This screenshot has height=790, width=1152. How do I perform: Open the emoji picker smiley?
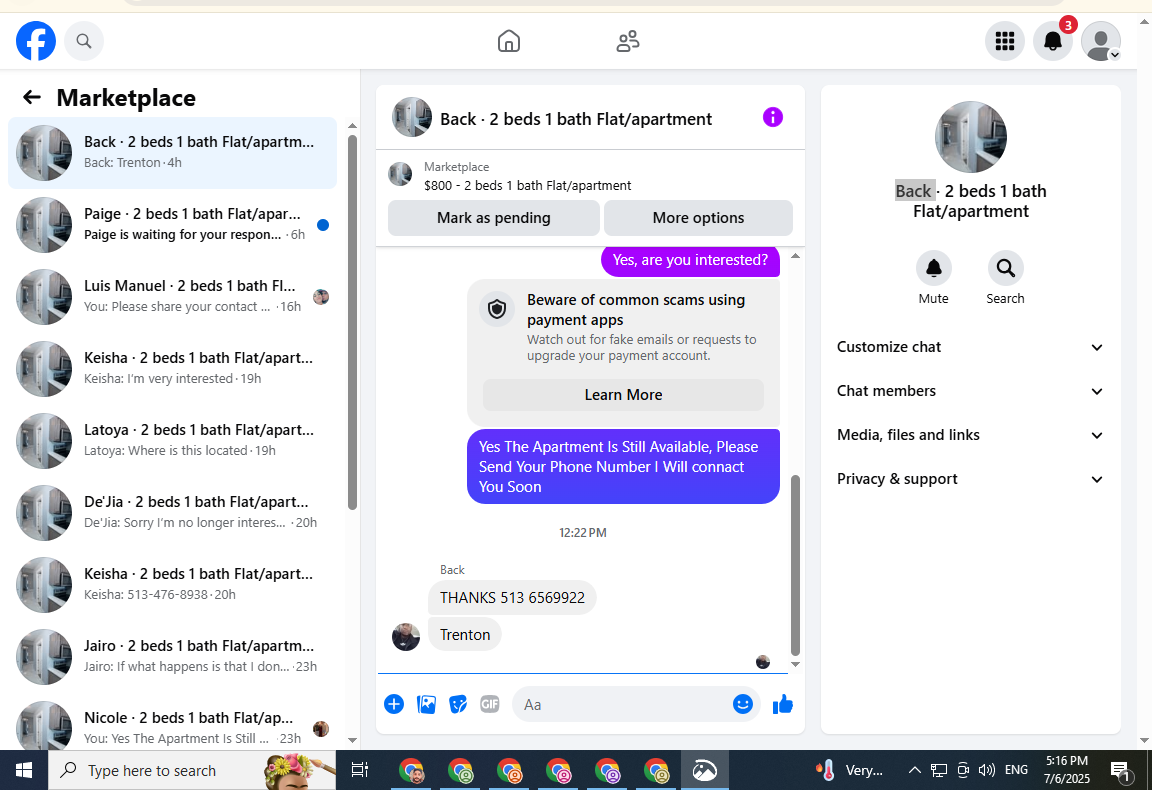[743, 704]
